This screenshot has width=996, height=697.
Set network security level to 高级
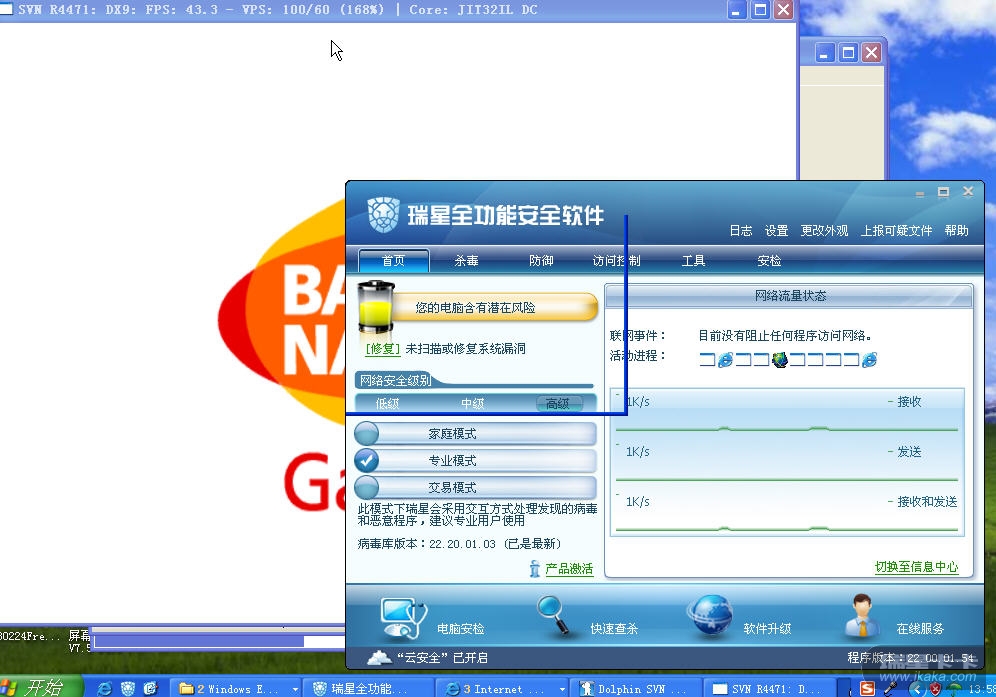click(x=558, y=403)
